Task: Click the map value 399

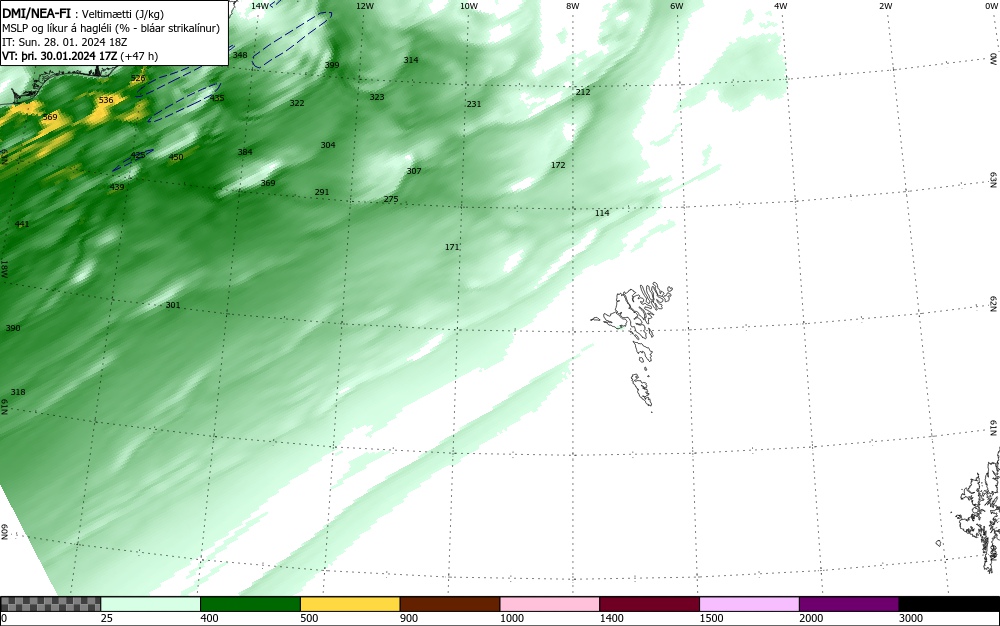Action: 332,65
